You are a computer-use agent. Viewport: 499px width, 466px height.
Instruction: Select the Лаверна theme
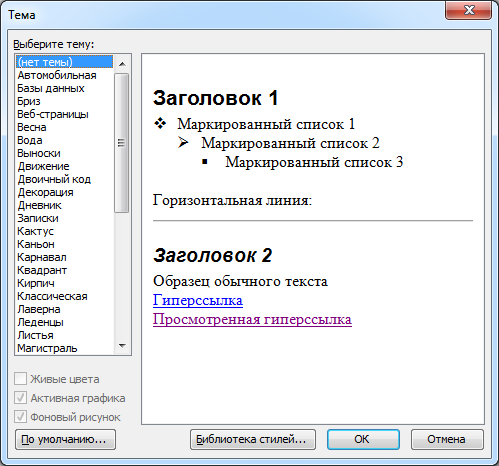pyautogui.click(x=65, y=309)
